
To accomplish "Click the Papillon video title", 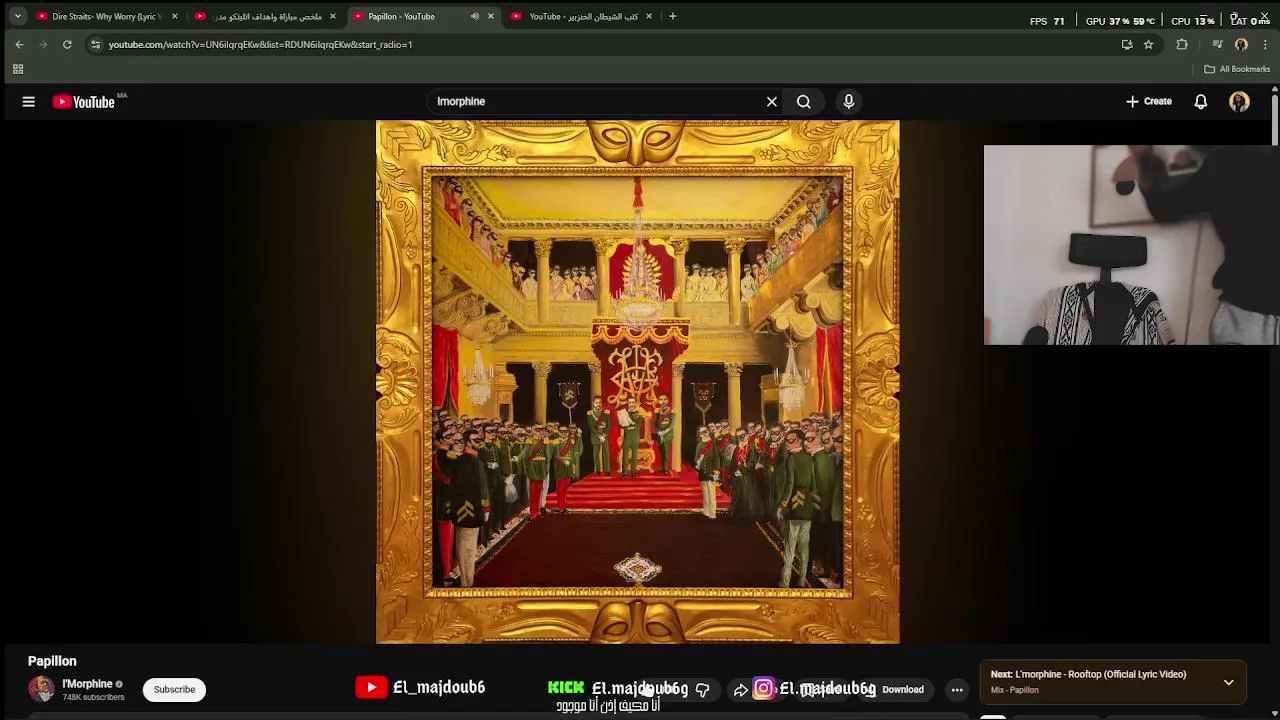I will point(52,661).
